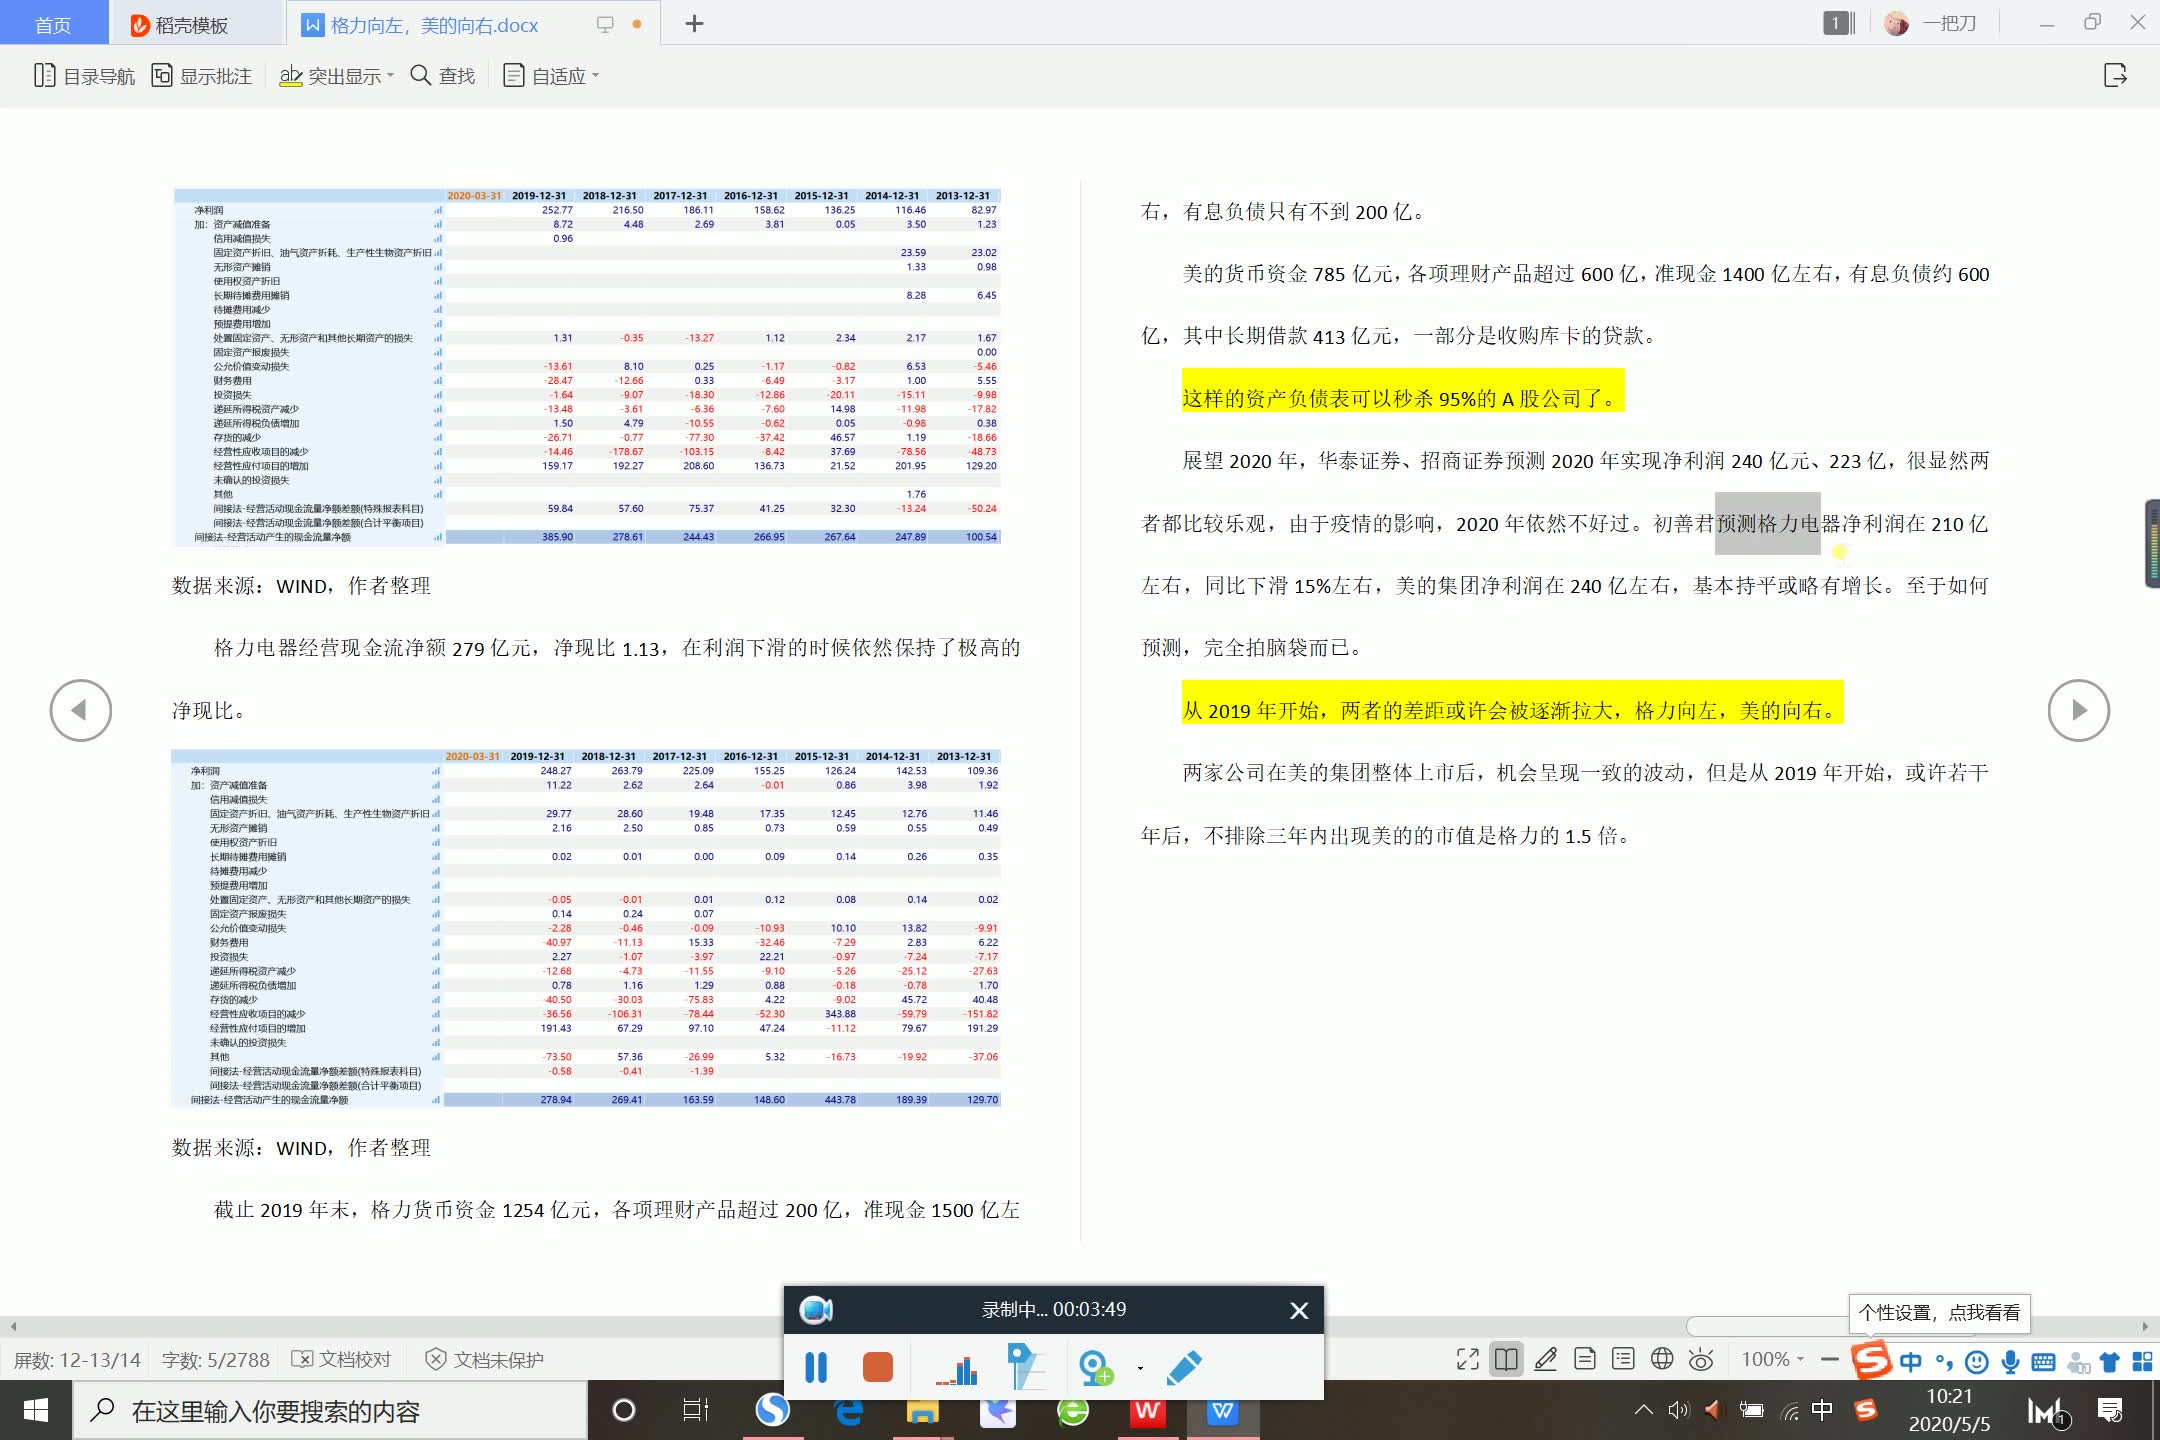Open the 100% zoom level dropdown
The height and width of the screenshot is (1440, 2160).
[1773, 1359]
